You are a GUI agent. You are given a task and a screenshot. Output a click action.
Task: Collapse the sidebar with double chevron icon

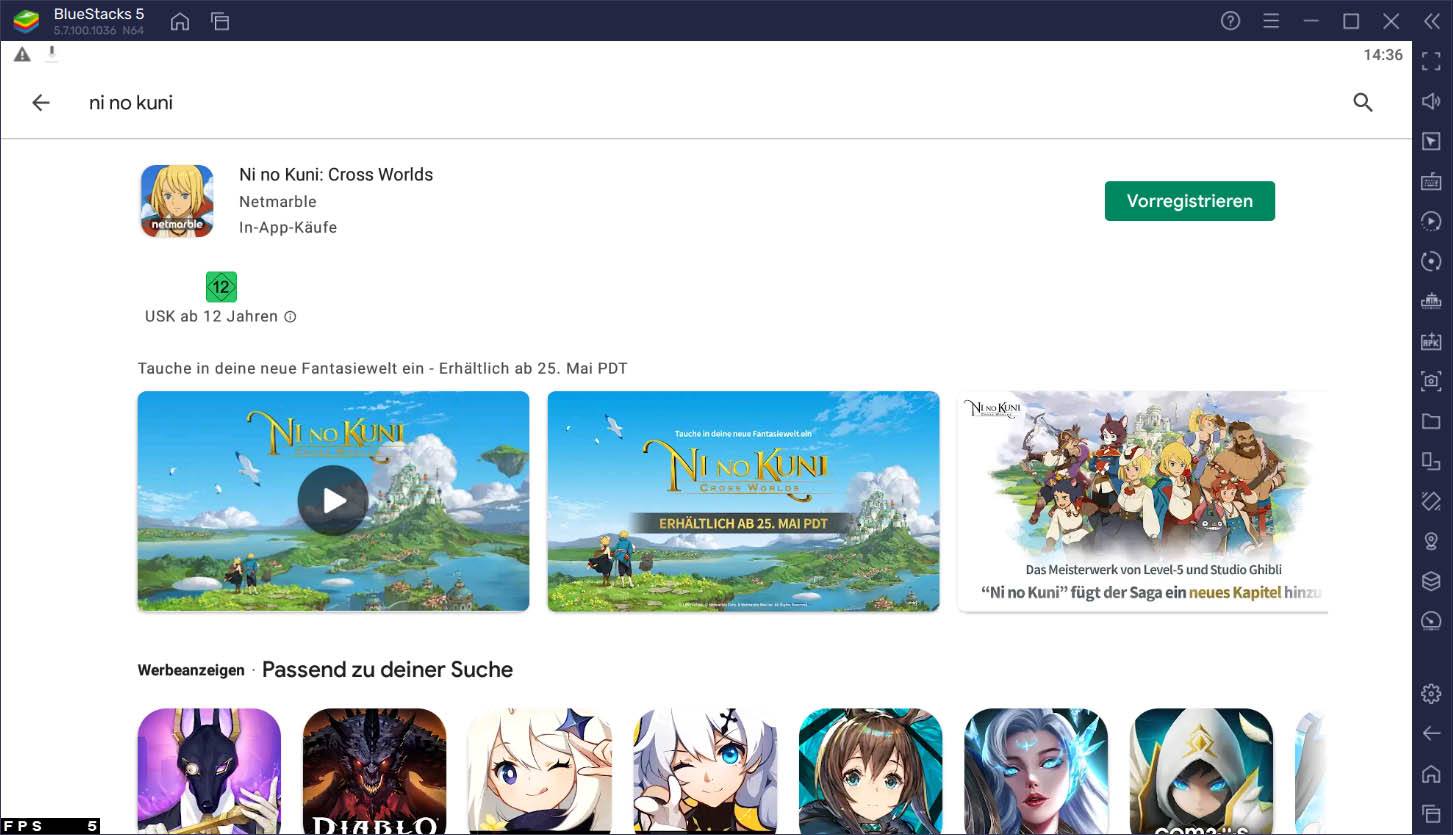[1432, 21]
